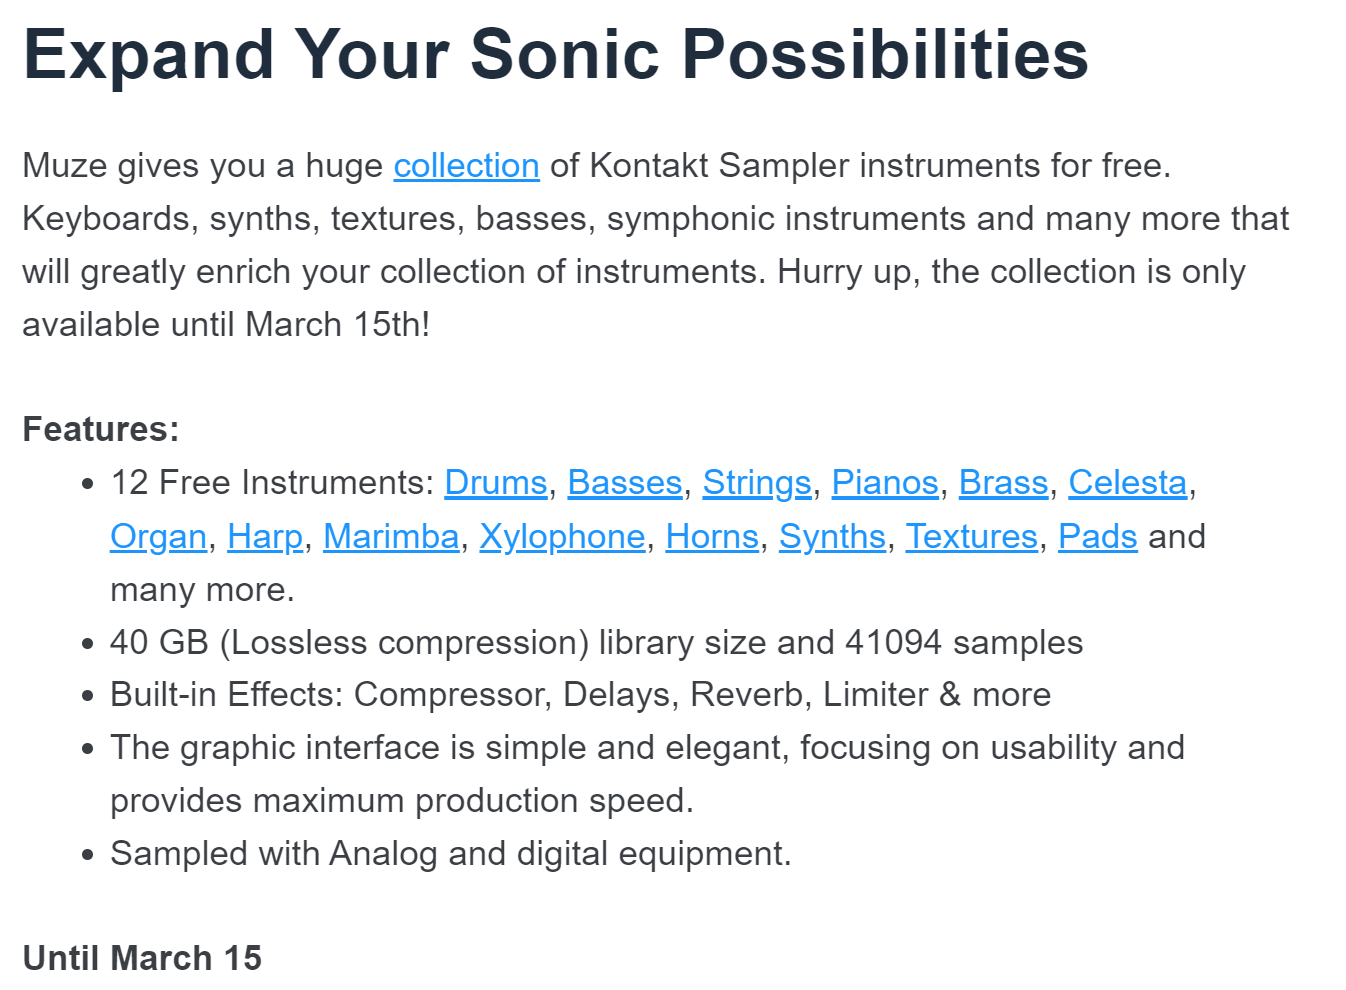
Task: Open the Pianos link
Action: [885, 483]
